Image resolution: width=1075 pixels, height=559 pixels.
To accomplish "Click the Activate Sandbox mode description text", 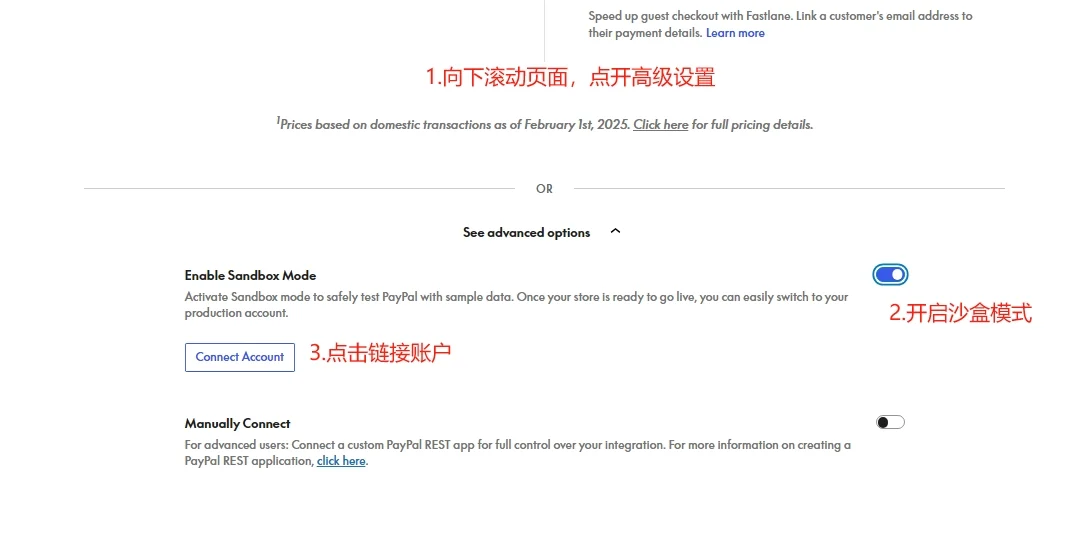I will point(516,305).
